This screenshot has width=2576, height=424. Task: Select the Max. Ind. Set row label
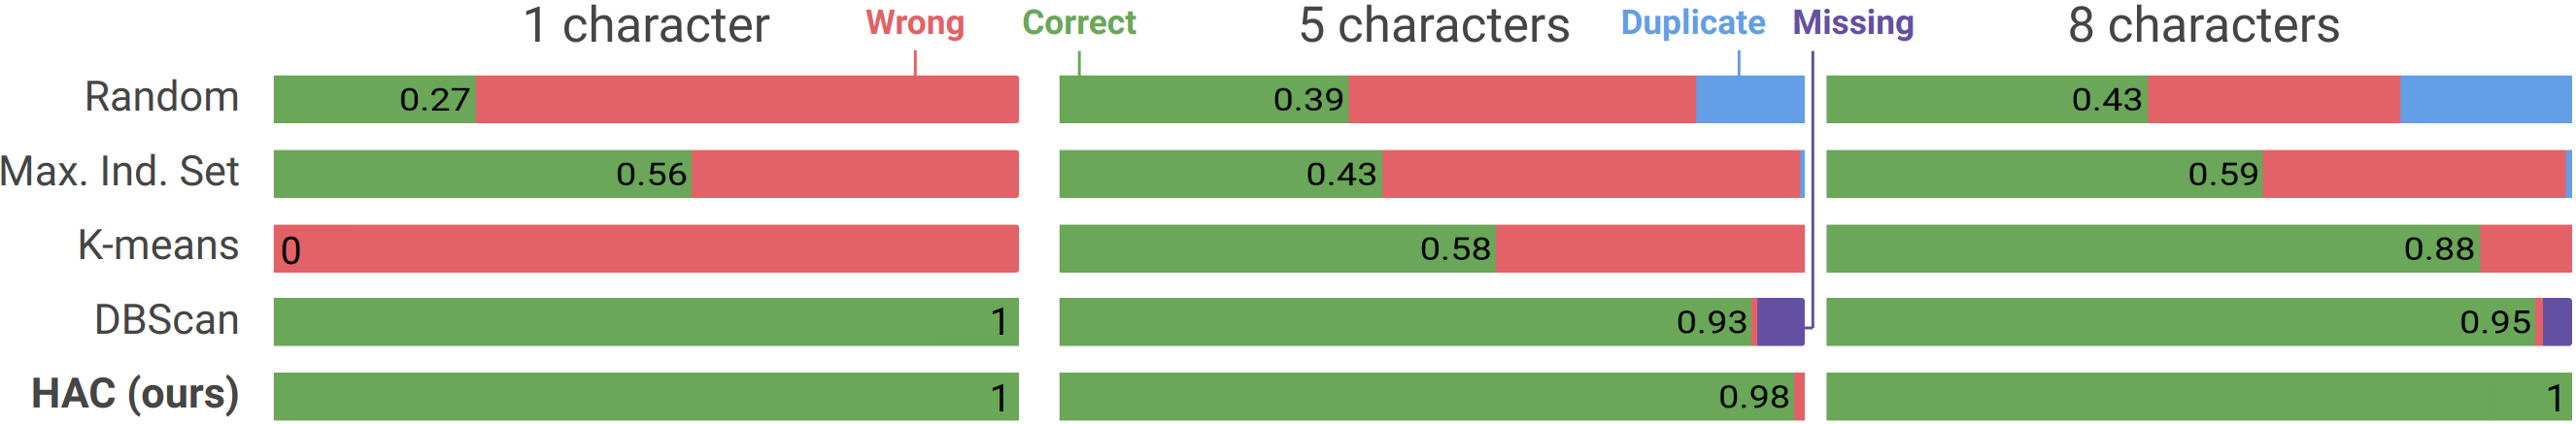coord(120,172)
